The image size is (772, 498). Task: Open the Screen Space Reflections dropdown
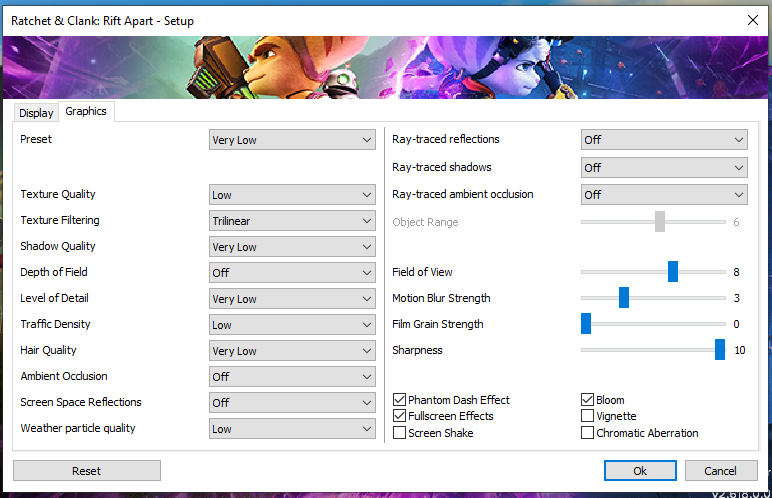(292, 402)
